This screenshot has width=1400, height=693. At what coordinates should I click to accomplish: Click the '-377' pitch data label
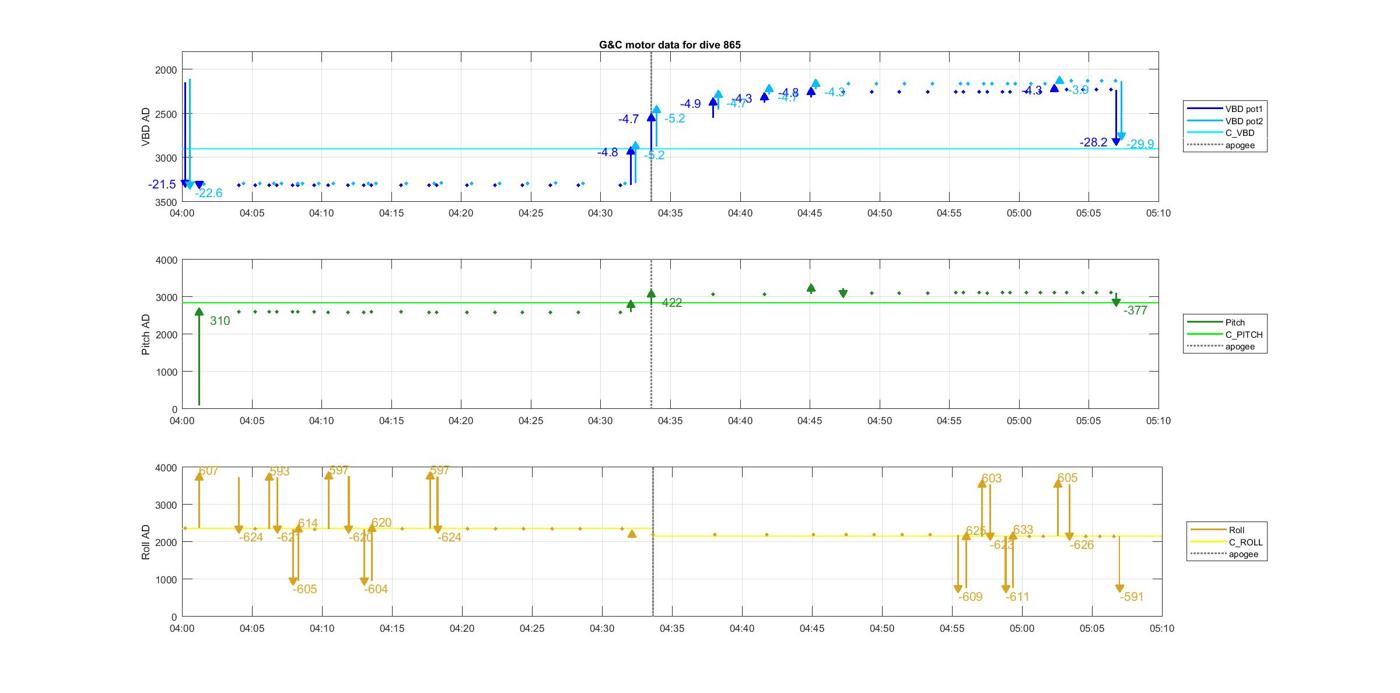tap(1135, 311)
